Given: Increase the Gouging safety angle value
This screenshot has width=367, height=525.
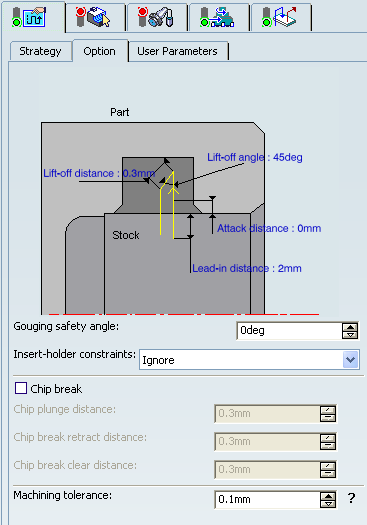Looking at the screenshot, I should pyautogui.click(x=350, y=327).
